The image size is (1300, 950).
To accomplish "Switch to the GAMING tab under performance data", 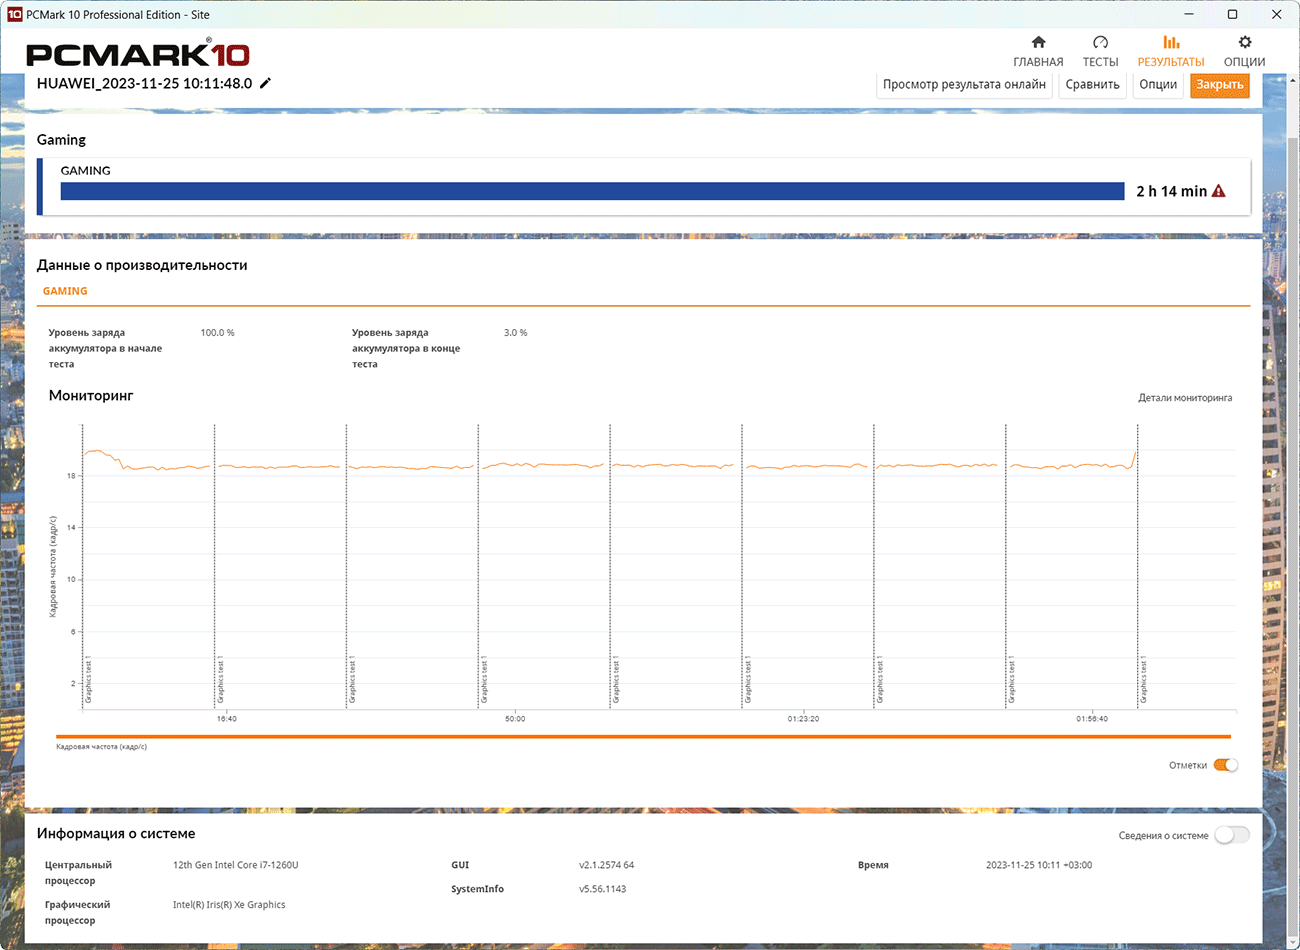I will [x=65, y=291].
